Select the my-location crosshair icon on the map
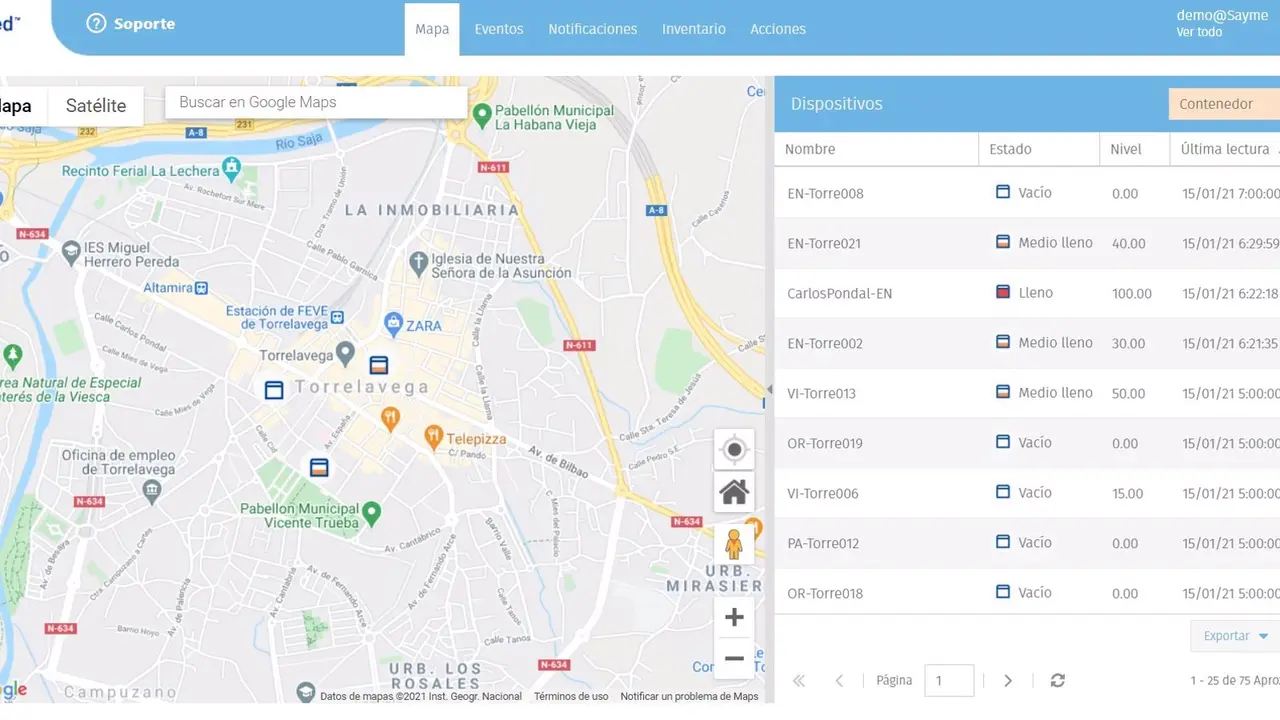This screenshot has height=720, width=1280. point(734,450)
